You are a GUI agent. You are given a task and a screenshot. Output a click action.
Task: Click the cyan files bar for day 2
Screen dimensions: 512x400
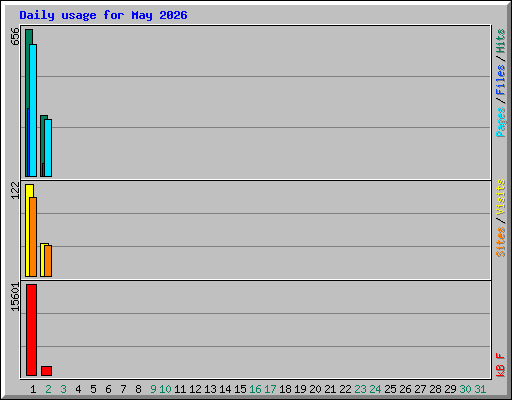pyautogui.click(x=48, y=148)
